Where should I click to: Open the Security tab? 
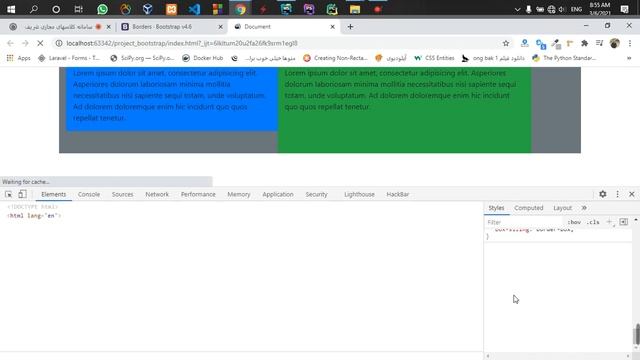[x=316, y=194]
